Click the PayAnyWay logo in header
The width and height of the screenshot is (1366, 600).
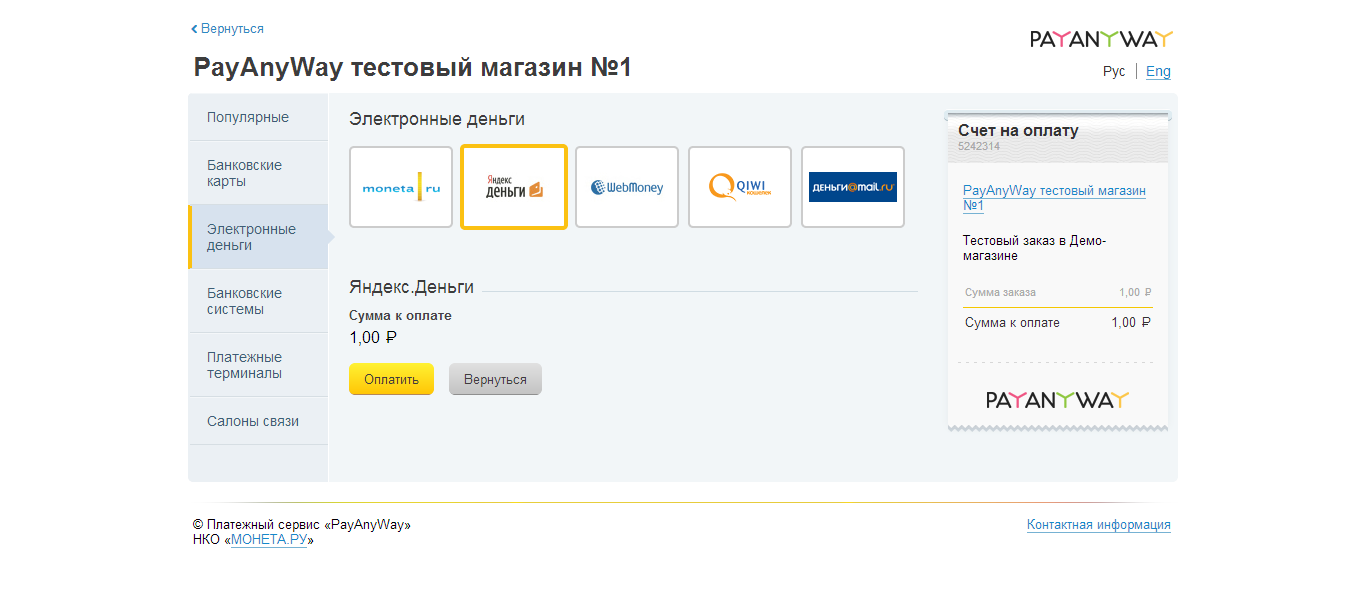1101,39
